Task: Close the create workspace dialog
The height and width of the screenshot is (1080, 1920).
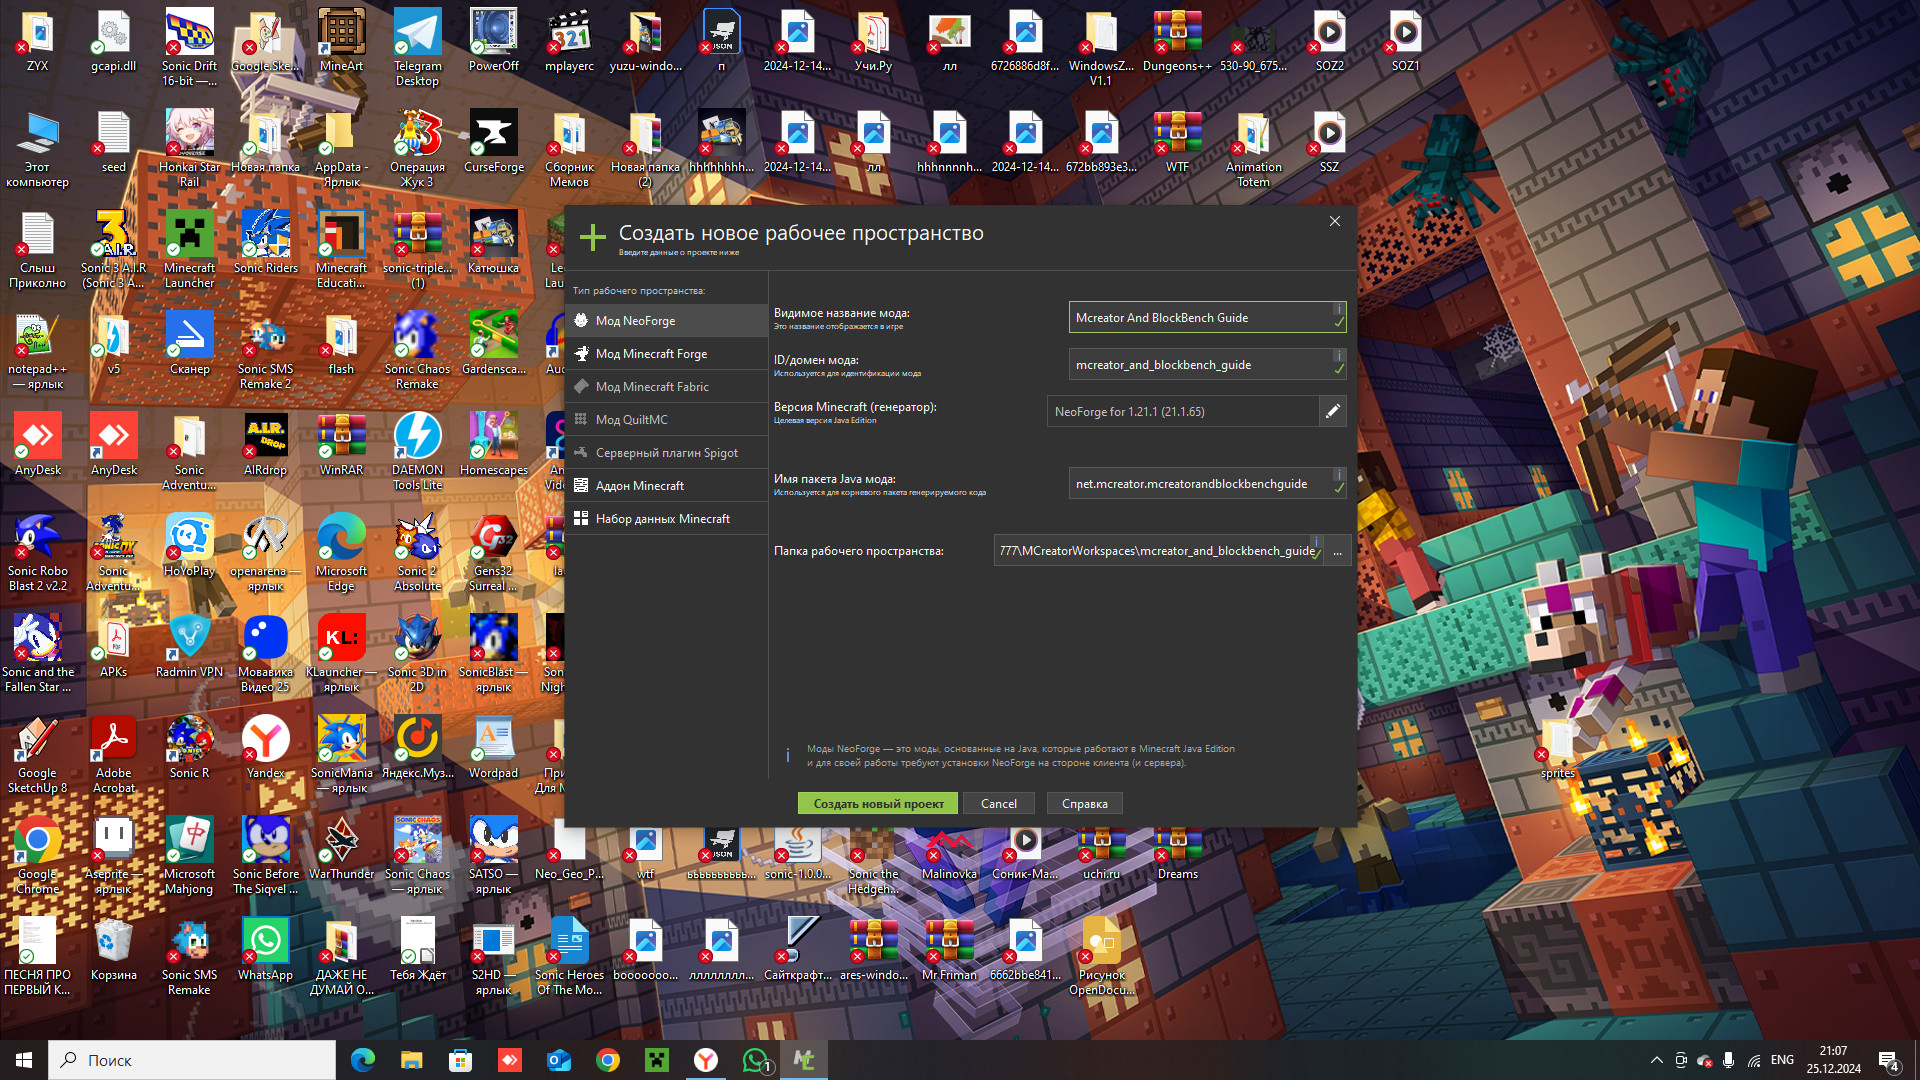Action: coord(1334,221)
